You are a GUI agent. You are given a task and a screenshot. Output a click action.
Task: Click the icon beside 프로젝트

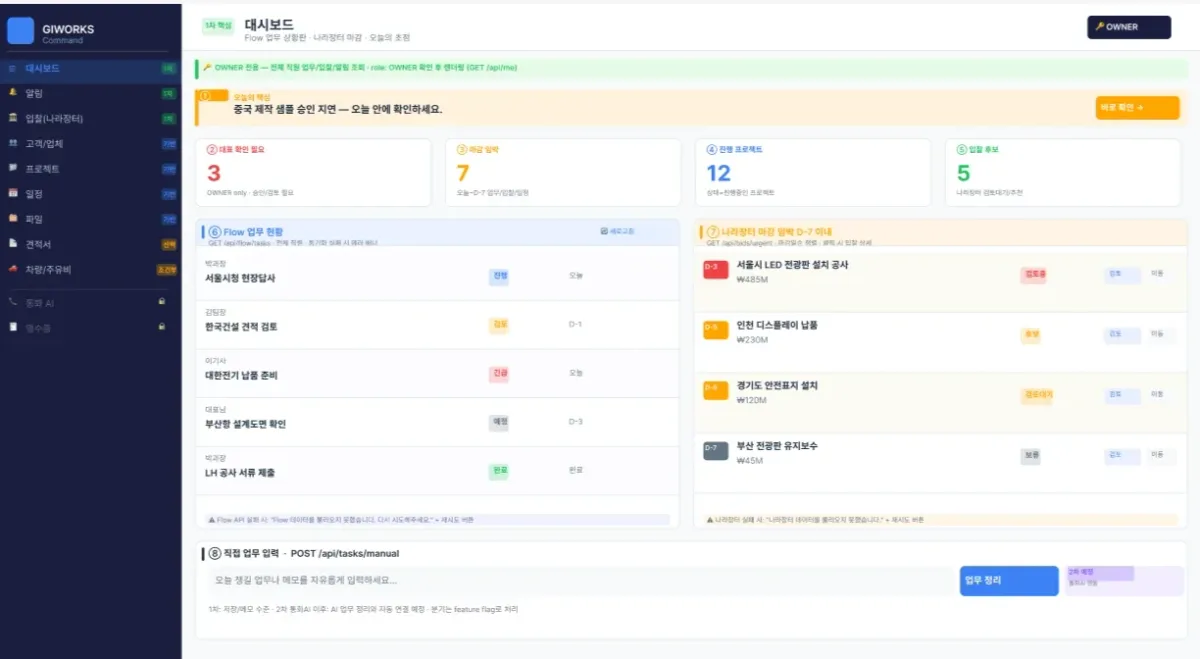13,168
